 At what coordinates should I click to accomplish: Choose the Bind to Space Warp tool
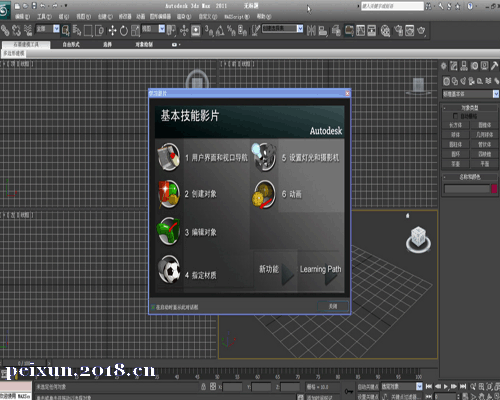click(28, 31)
